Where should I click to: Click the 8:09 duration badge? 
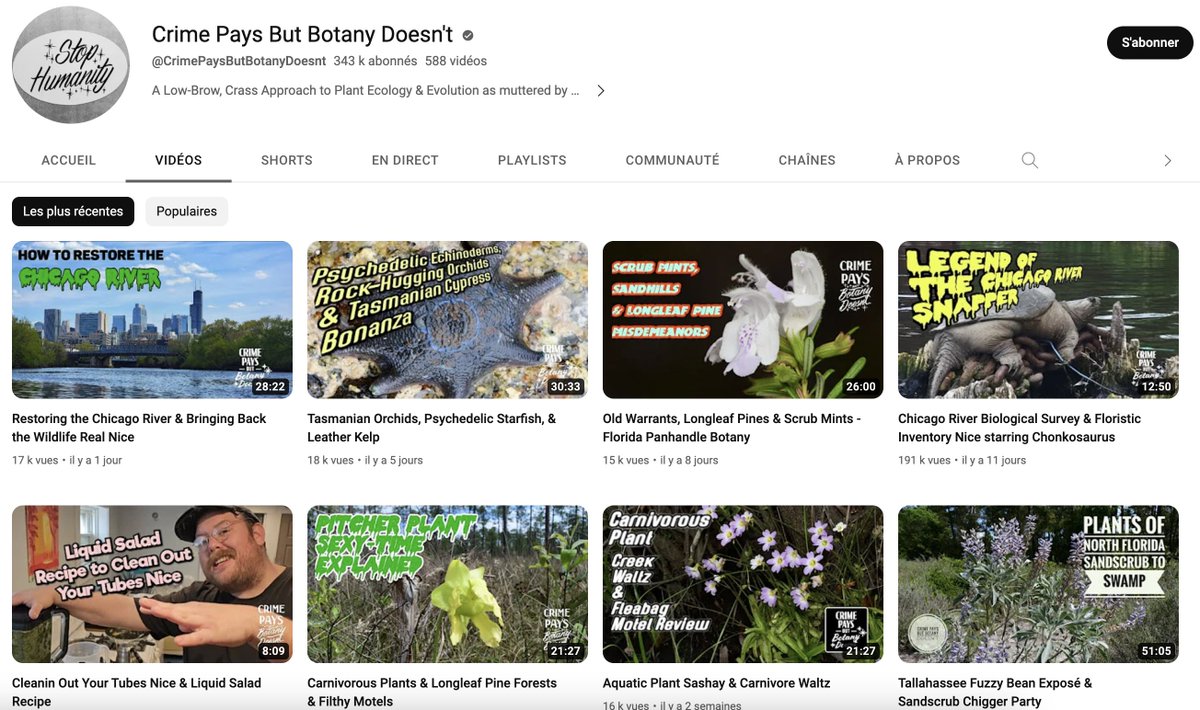tap(273, 651)
